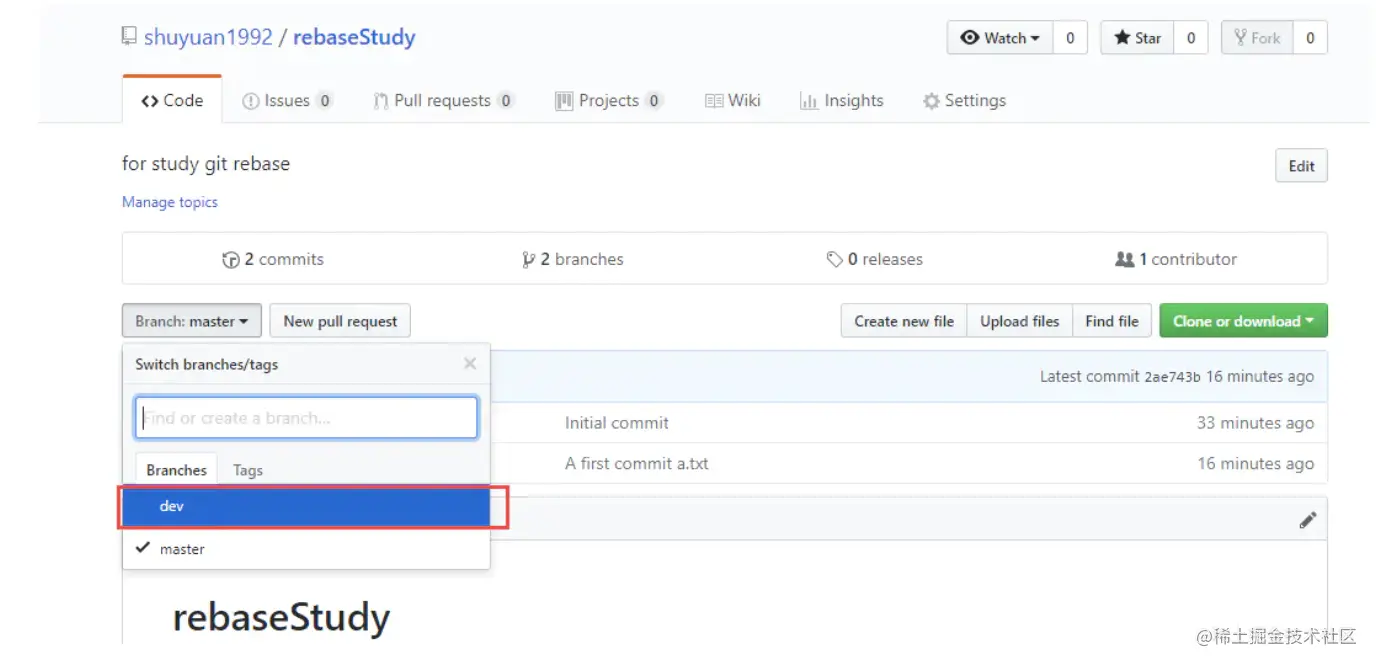Switch to the Issues tab

coord(287,100)
